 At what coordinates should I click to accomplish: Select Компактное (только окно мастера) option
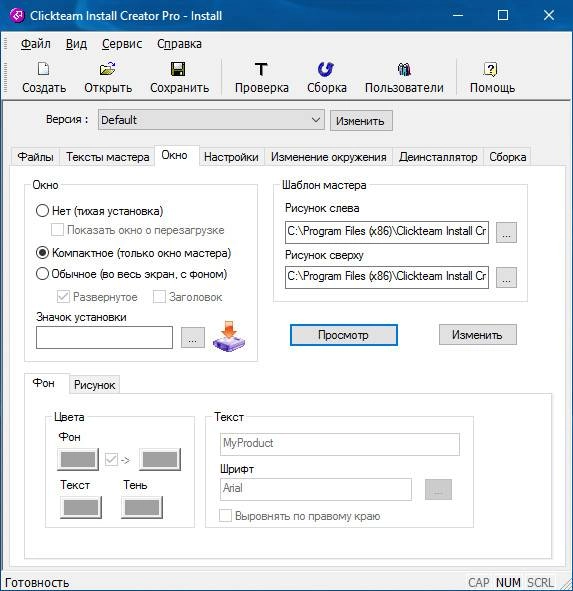click(42, 253)
